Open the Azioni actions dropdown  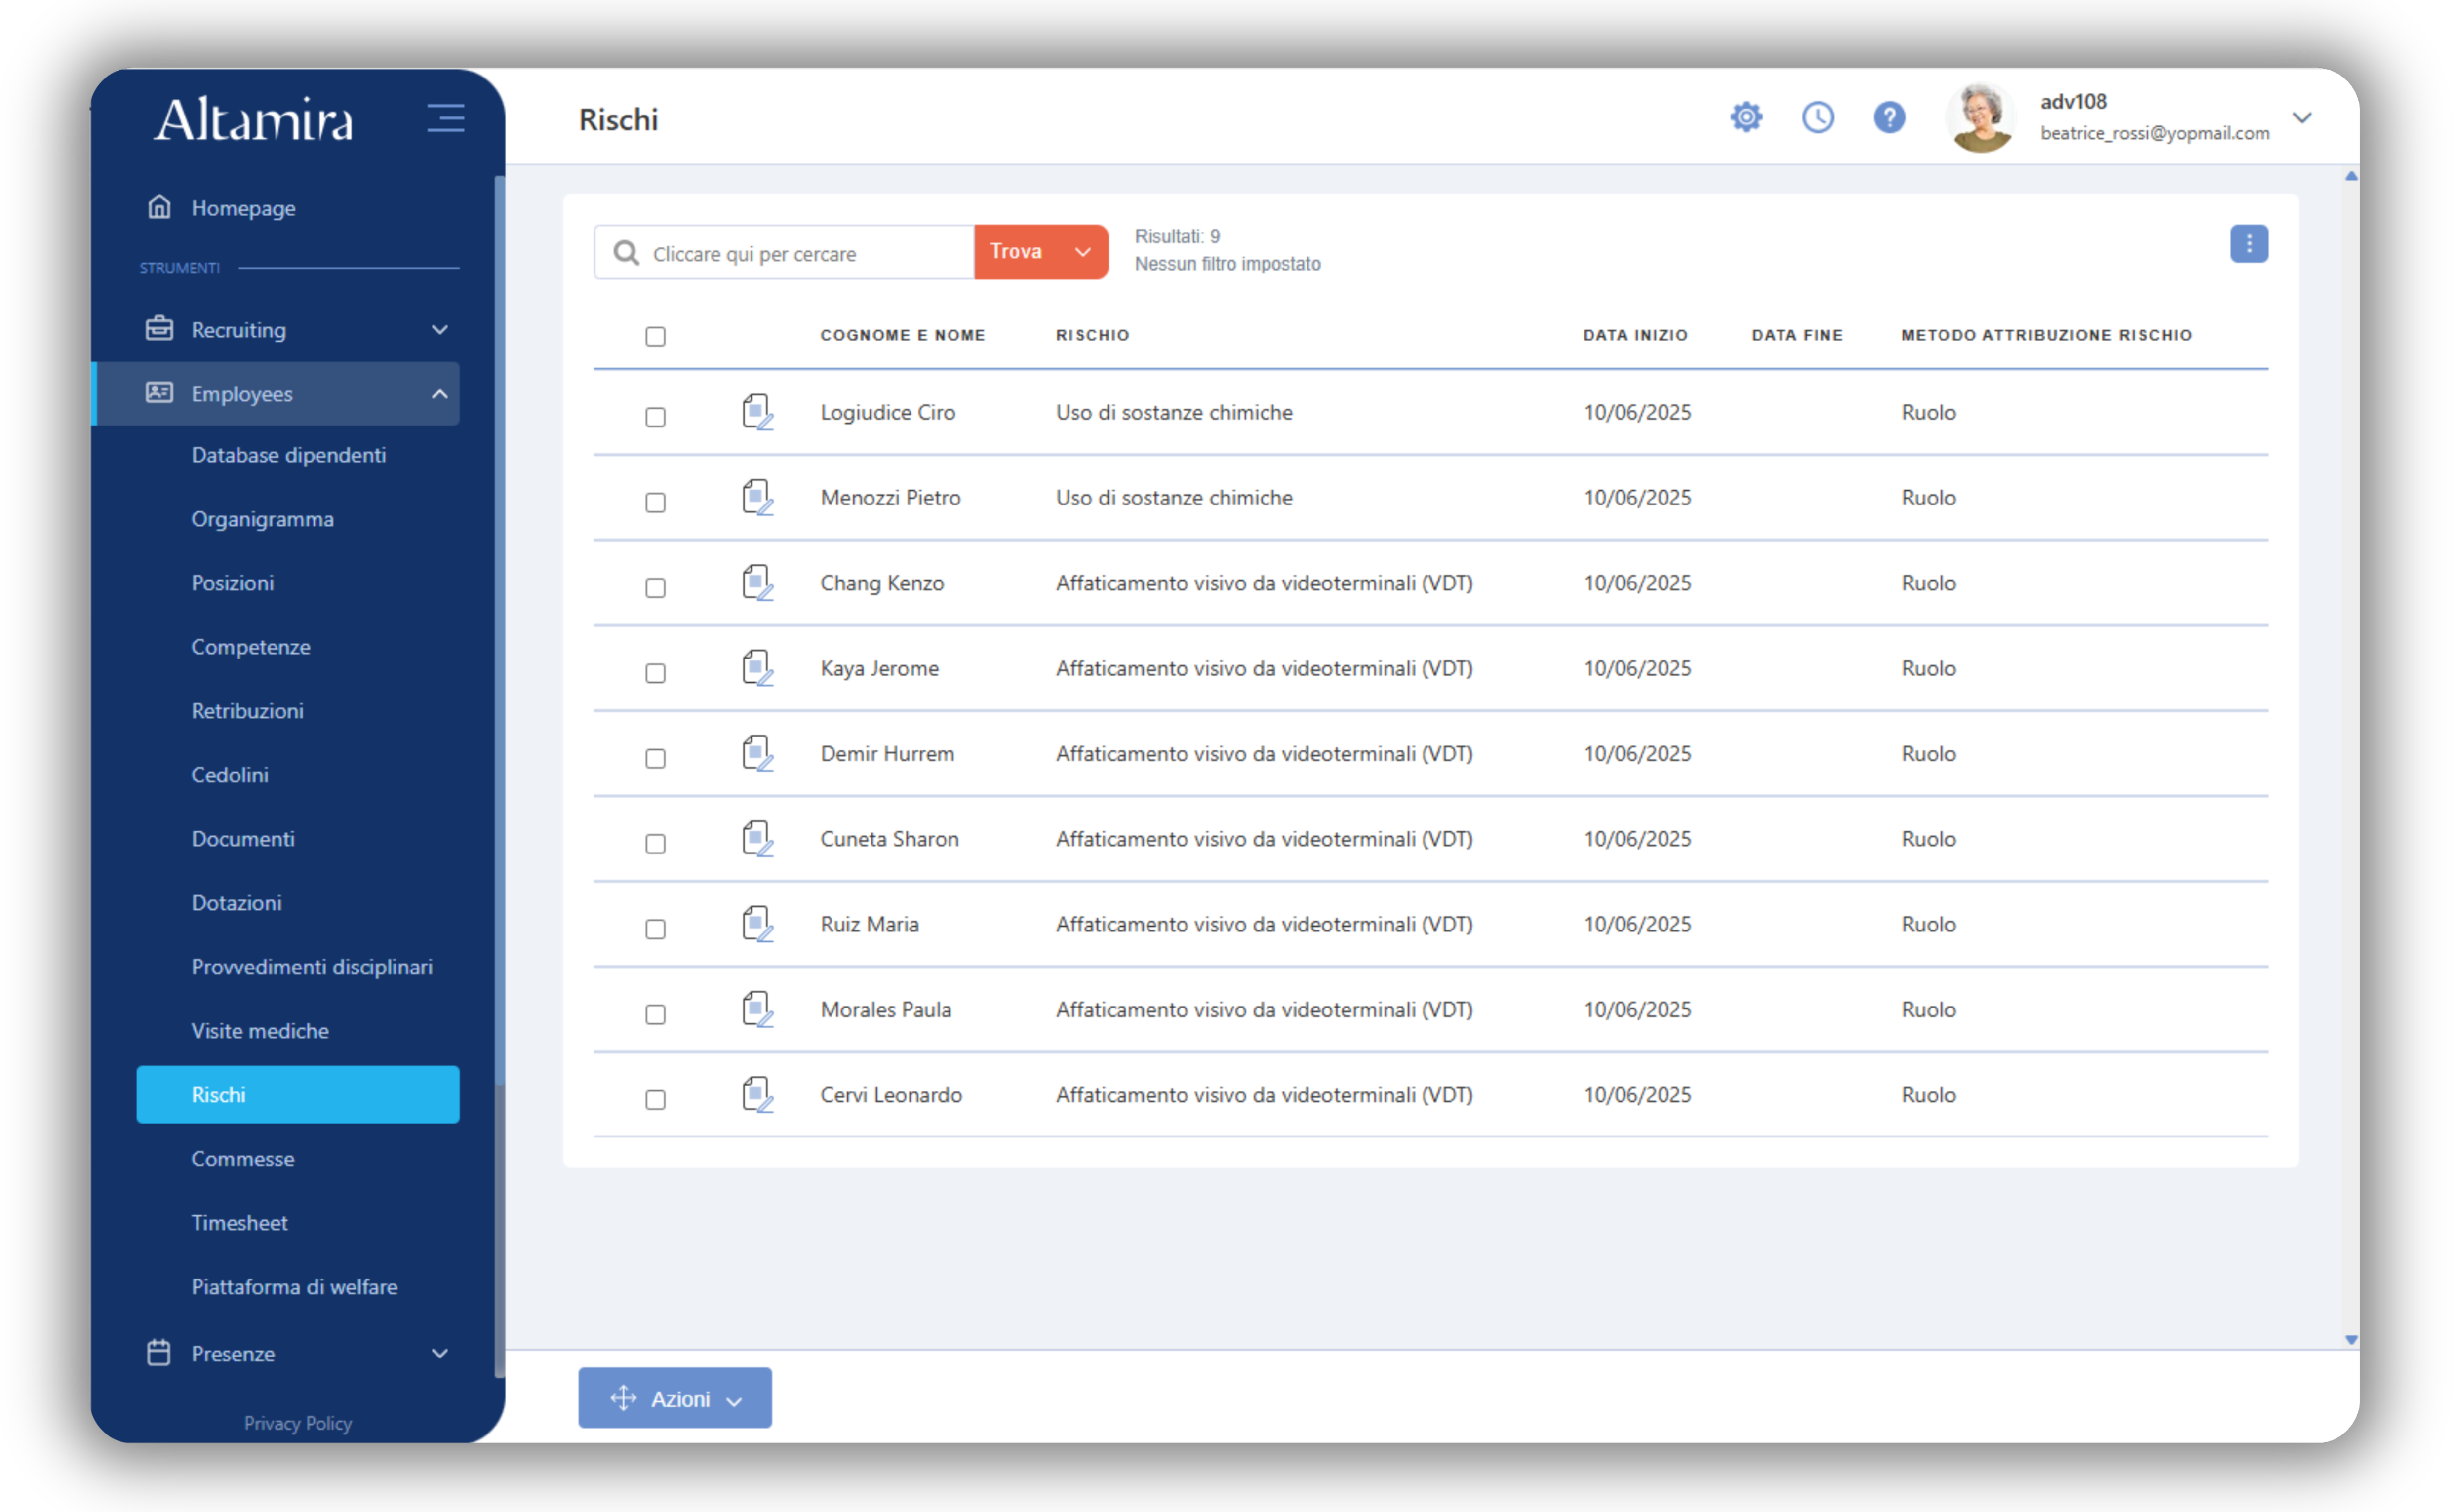675,1397
